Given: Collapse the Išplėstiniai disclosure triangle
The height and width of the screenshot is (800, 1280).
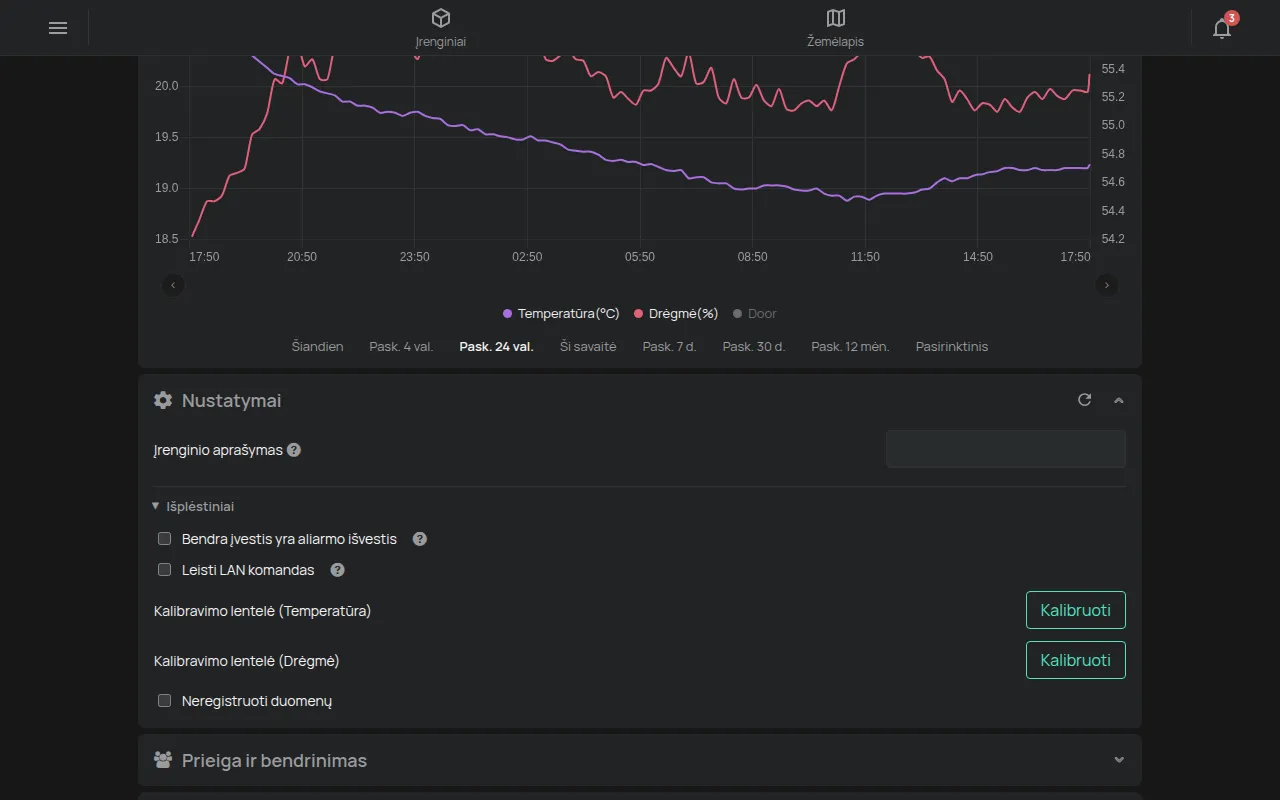Looking at the screenshot, I should pyautogui.click(x=156, y=507).
